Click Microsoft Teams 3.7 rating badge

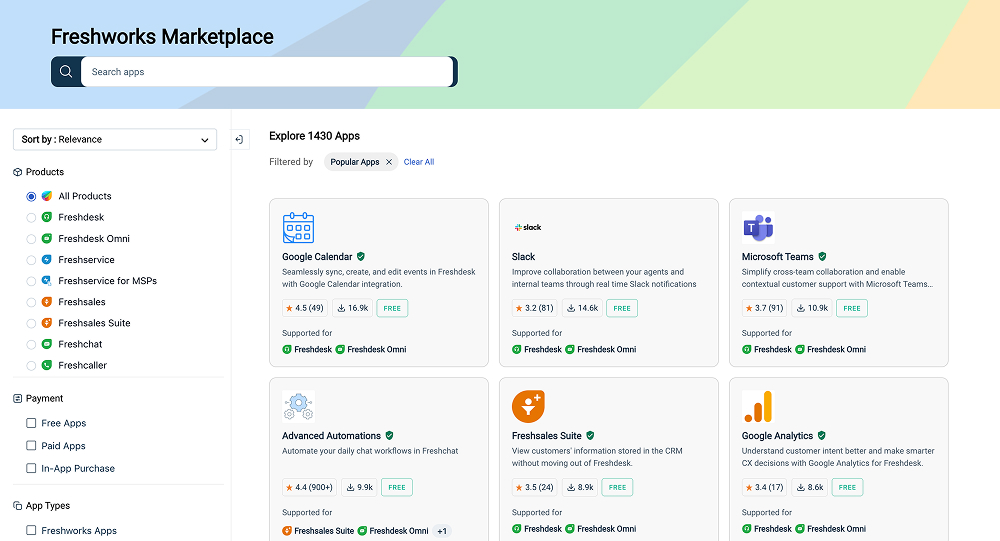765,308
